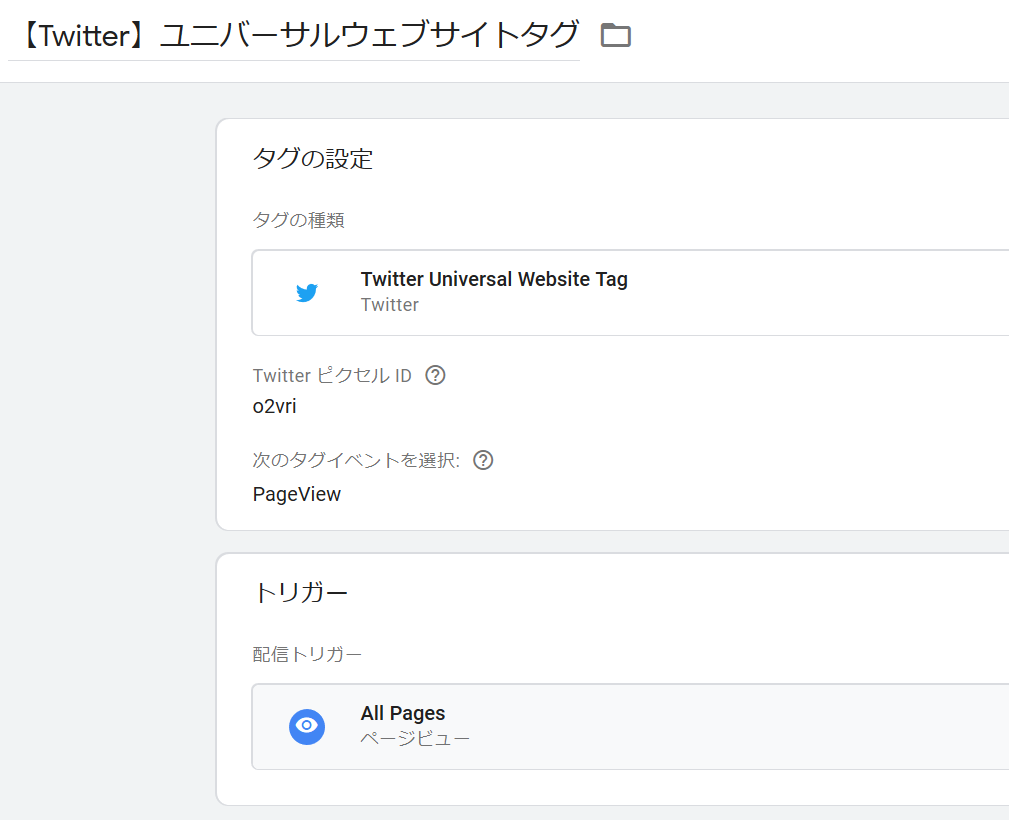Click the All Pages eye trigger icon
The height and width of the screenshot is (820, 1009).
click(307, 727)
